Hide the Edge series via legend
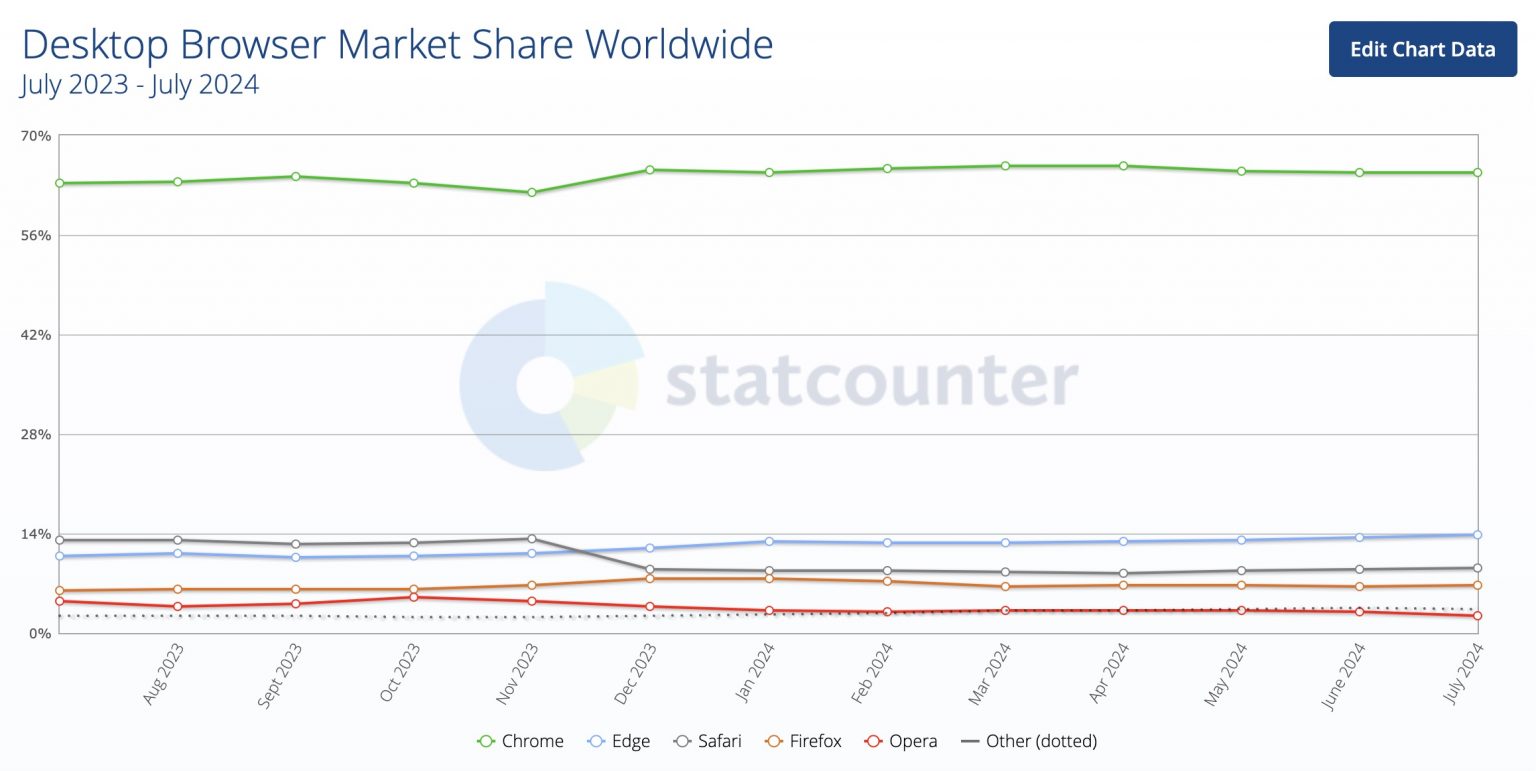The height and width of the screenshot is (771, 1536). coord(619,741)
